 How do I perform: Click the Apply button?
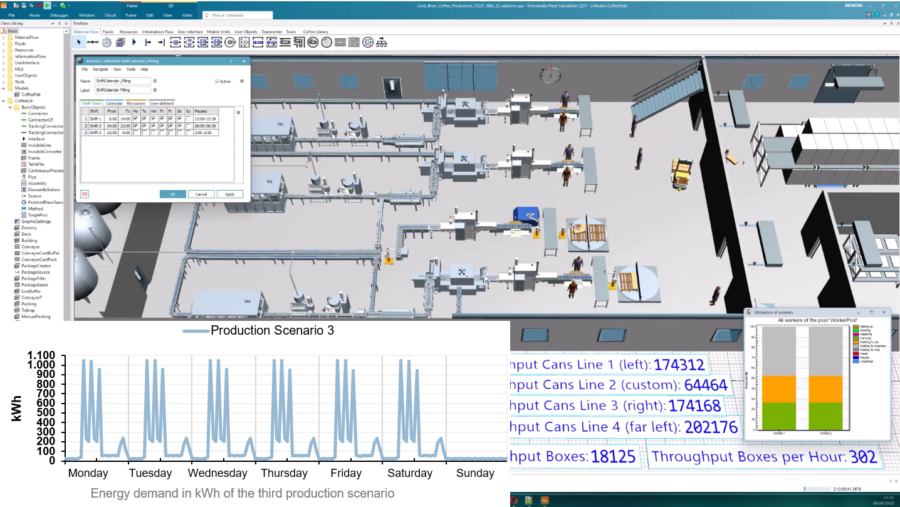(x=229, y=194)
